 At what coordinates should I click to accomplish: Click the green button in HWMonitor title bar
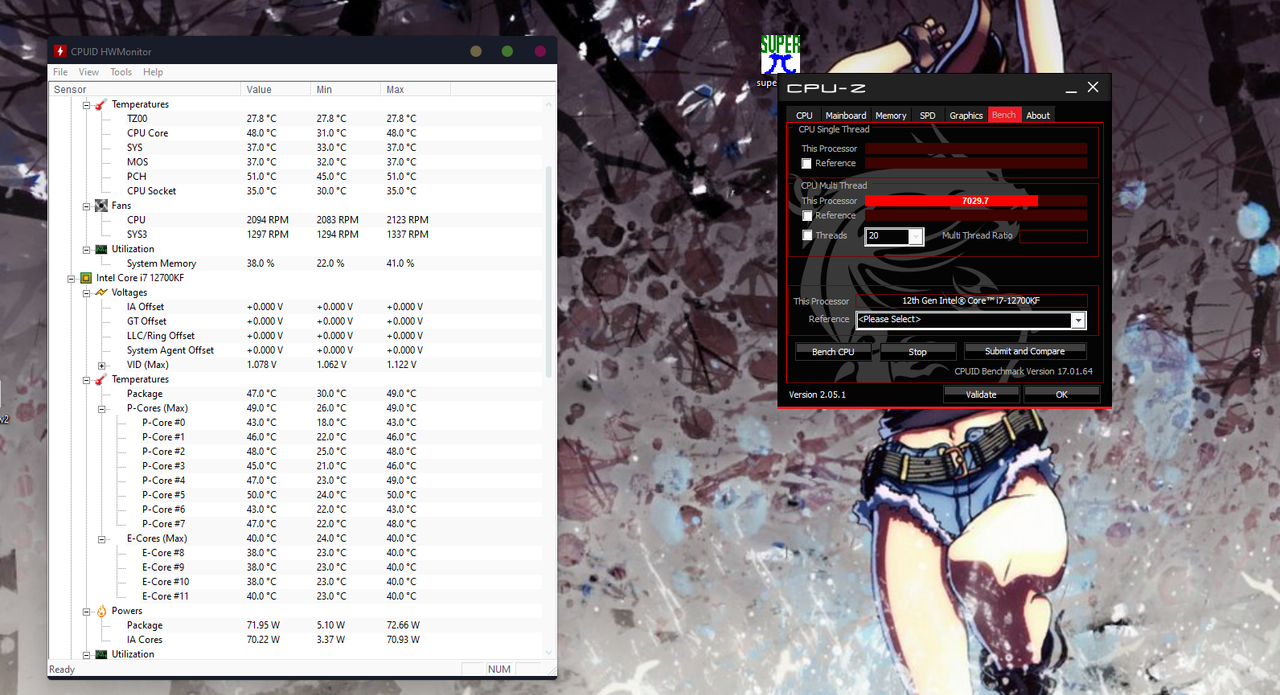(x=508, y=51)
